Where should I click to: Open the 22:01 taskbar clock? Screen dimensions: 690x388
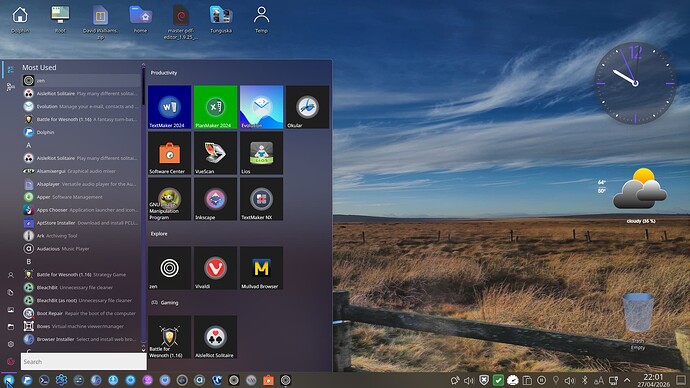[x=653, y=380]
